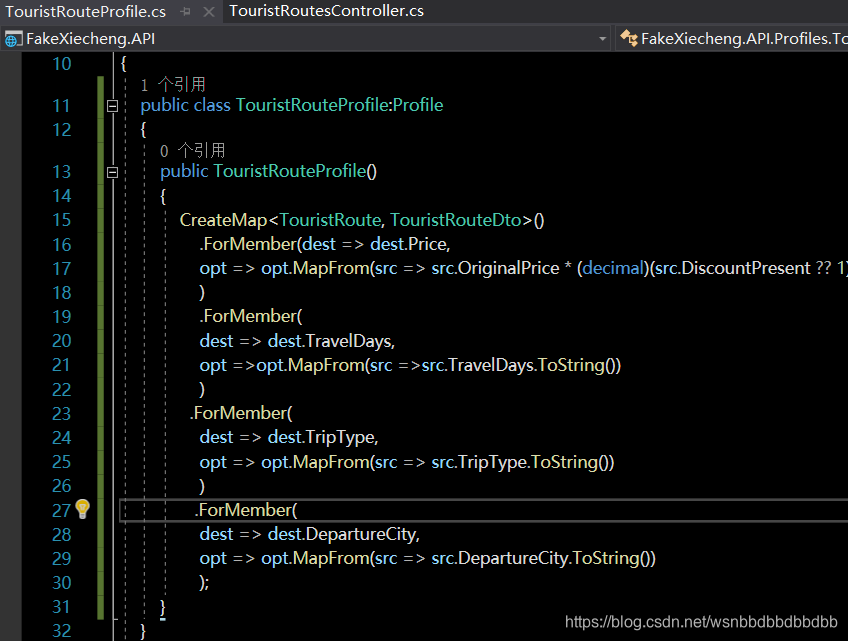Click the class icon beside FakeXiecheng.API.Profiles
The height and width of the screenshot is (641, 848).
[628, 38]
